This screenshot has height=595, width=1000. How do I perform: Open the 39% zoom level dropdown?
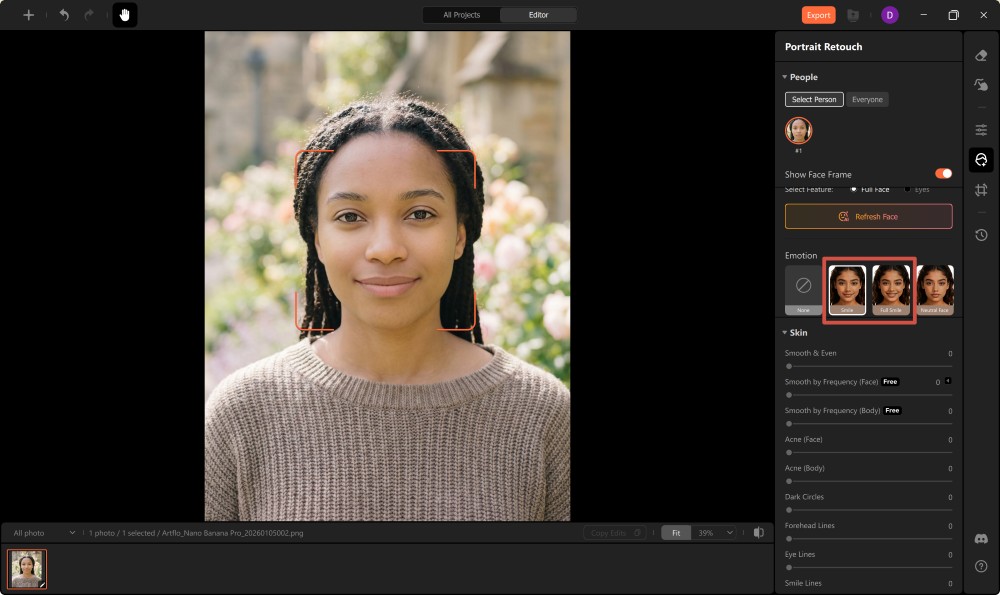pyautogui.click(x=714, y=533)
